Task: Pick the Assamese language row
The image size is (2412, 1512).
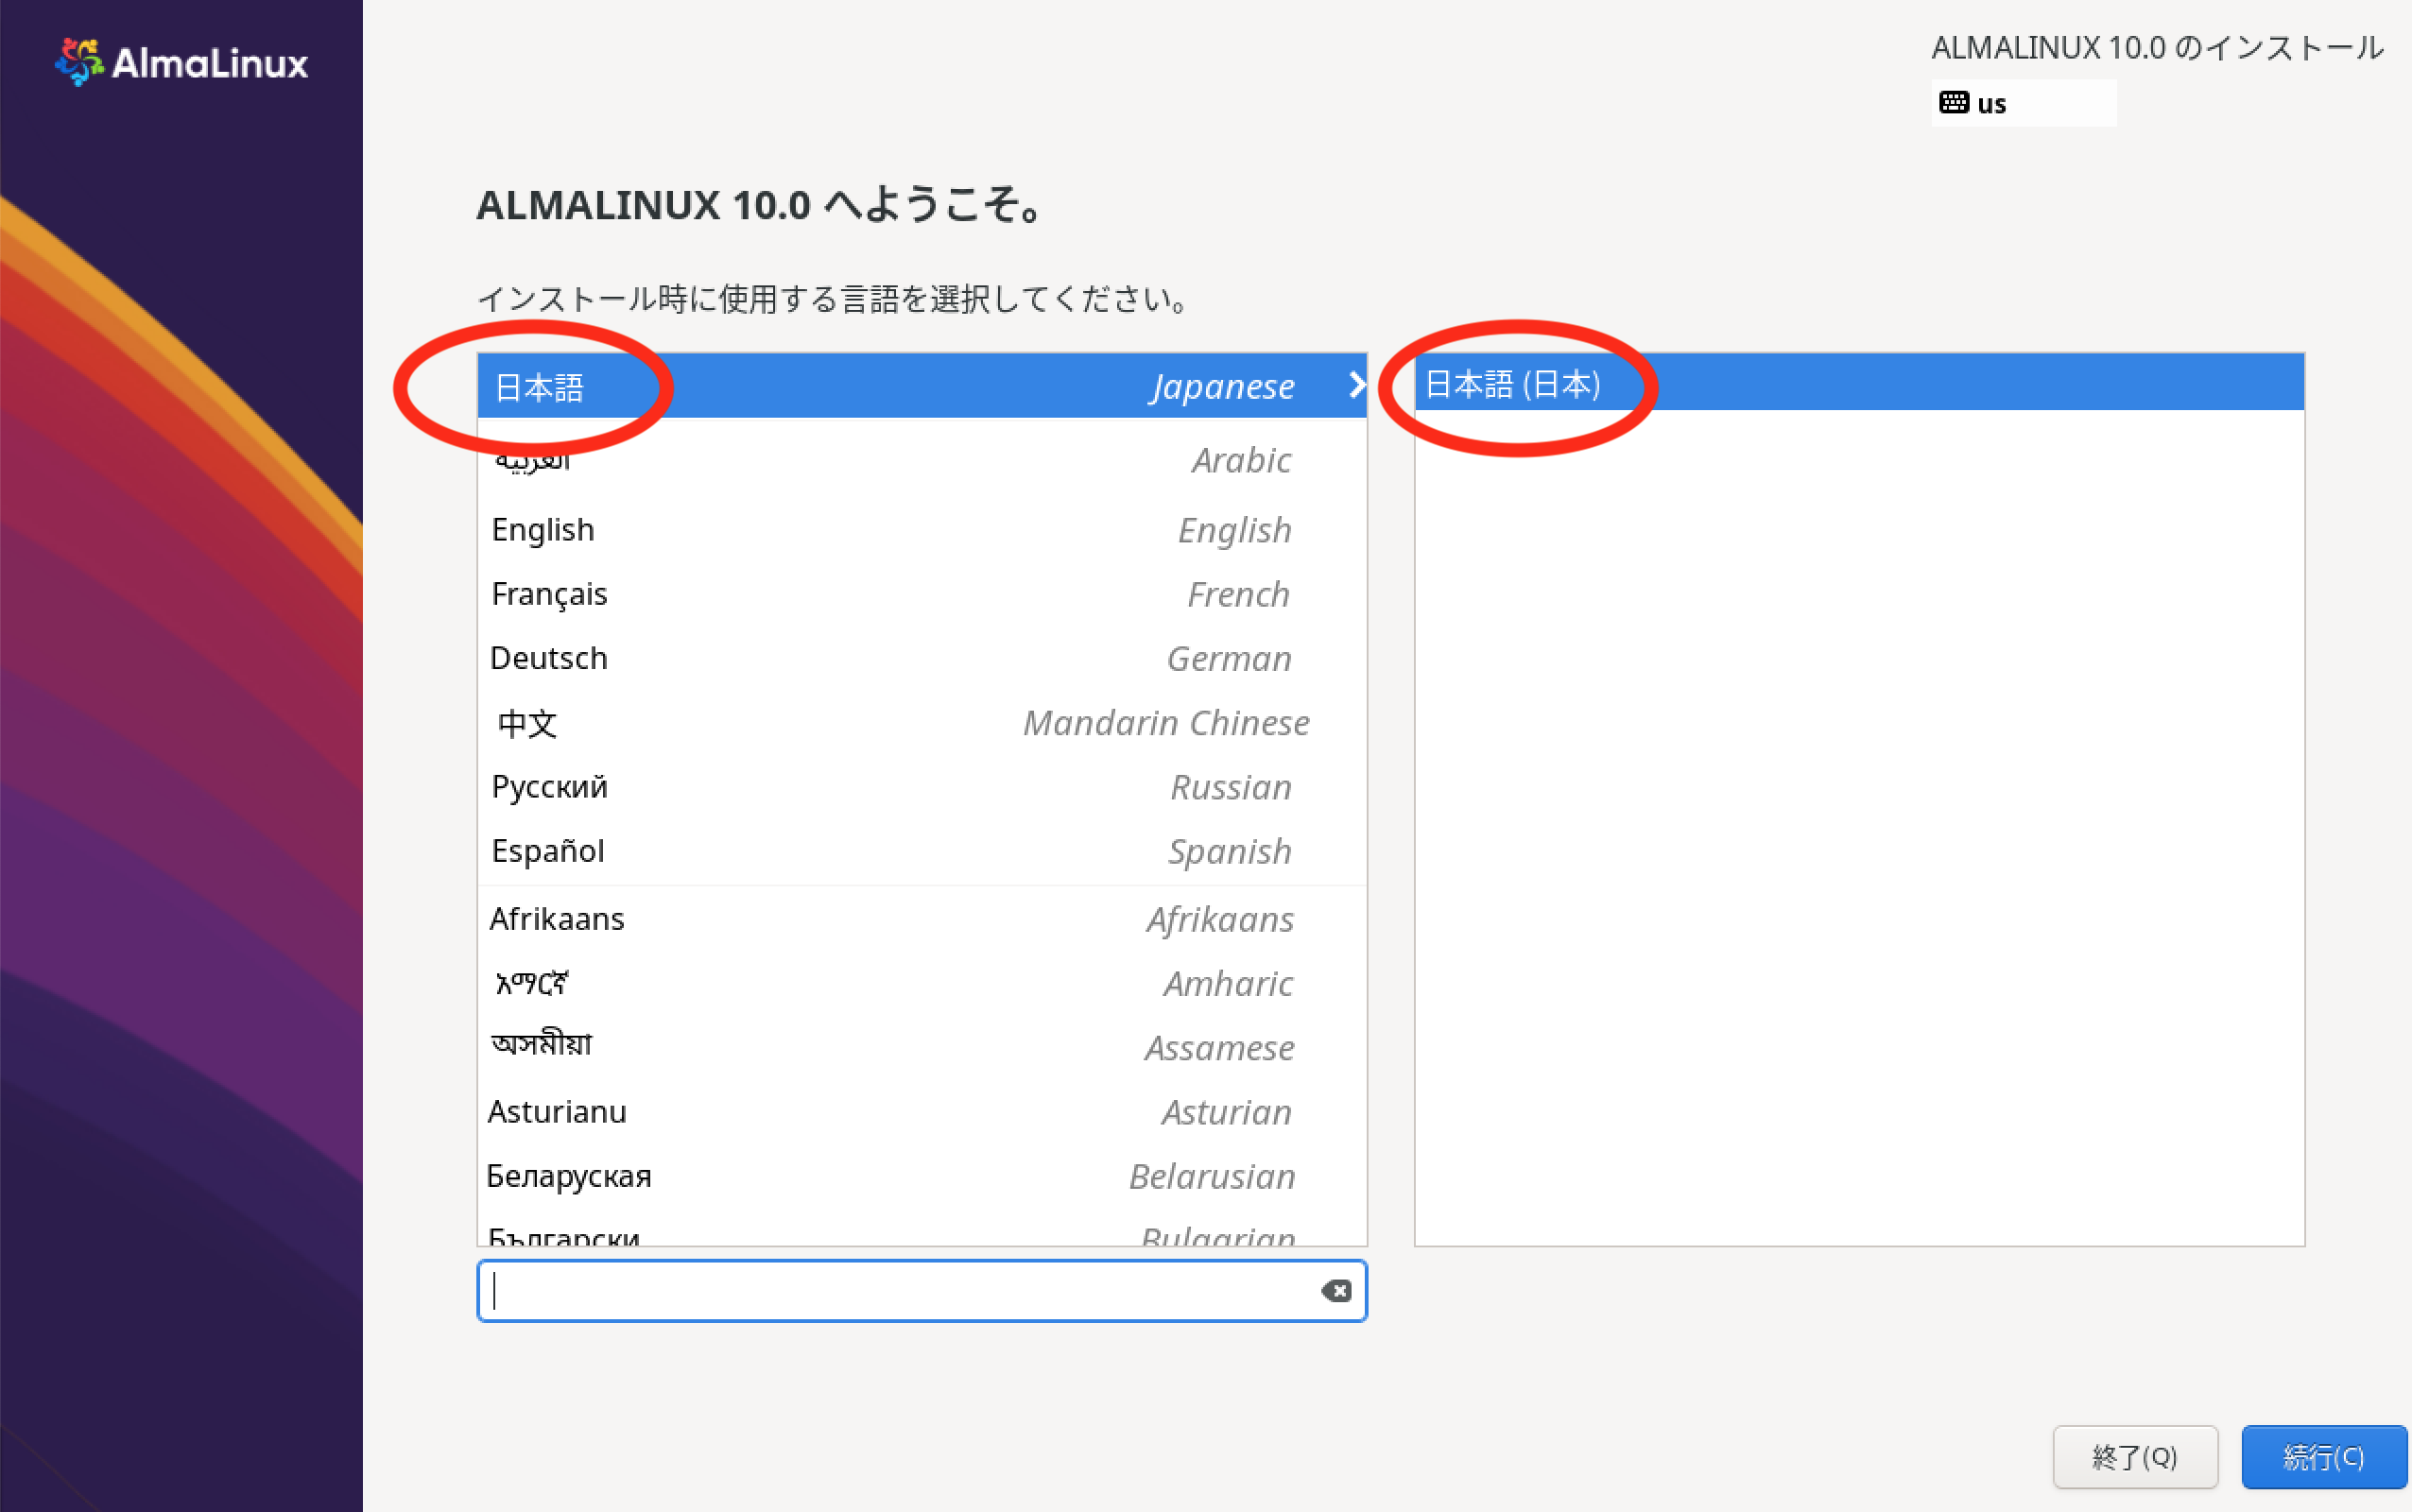Action: (921, 1047)
